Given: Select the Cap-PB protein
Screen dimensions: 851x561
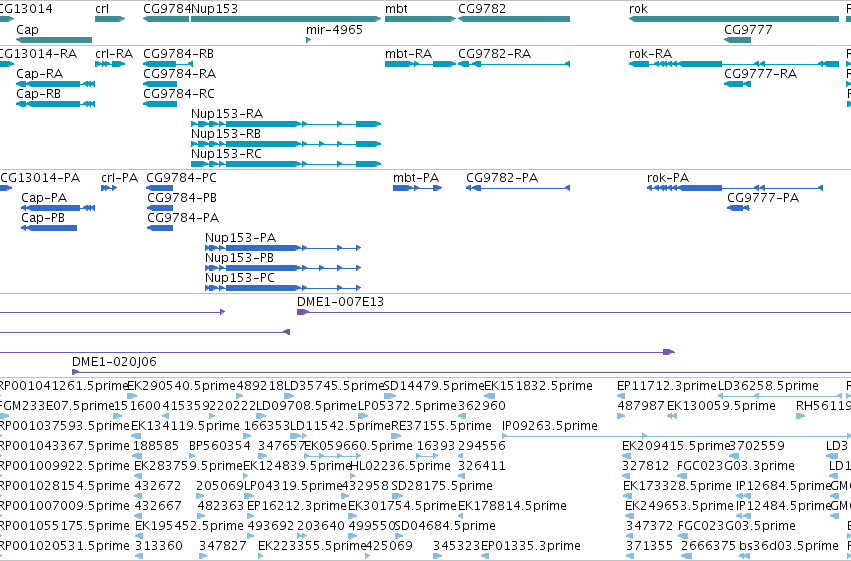Looking at the screenshot, I should pos(49,228).
